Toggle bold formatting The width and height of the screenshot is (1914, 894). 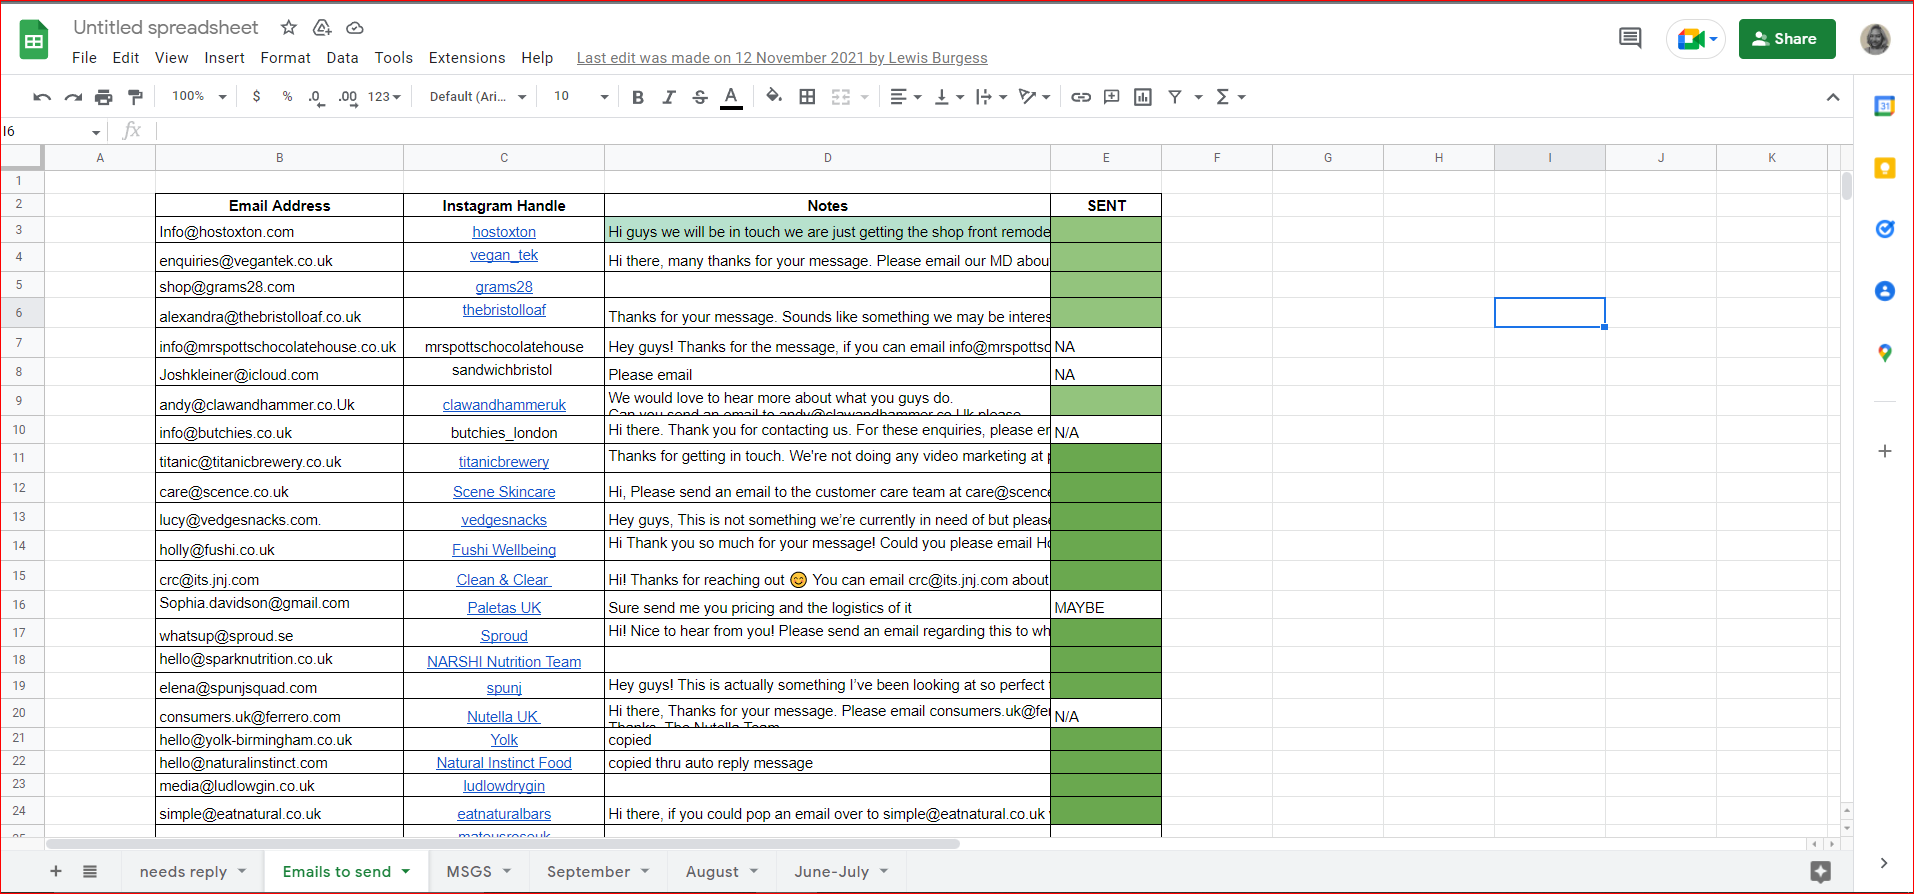click(638, 97)
